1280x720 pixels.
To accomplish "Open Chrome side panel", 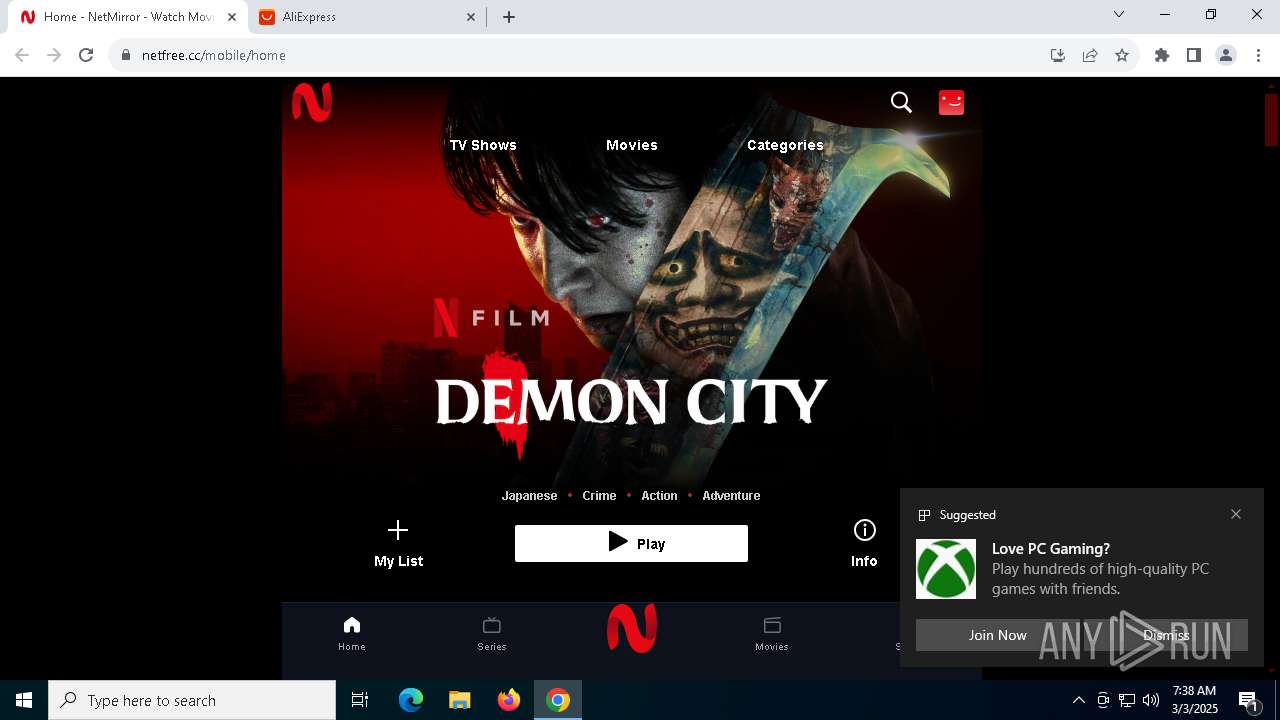I will click(x=1194, y=55).
